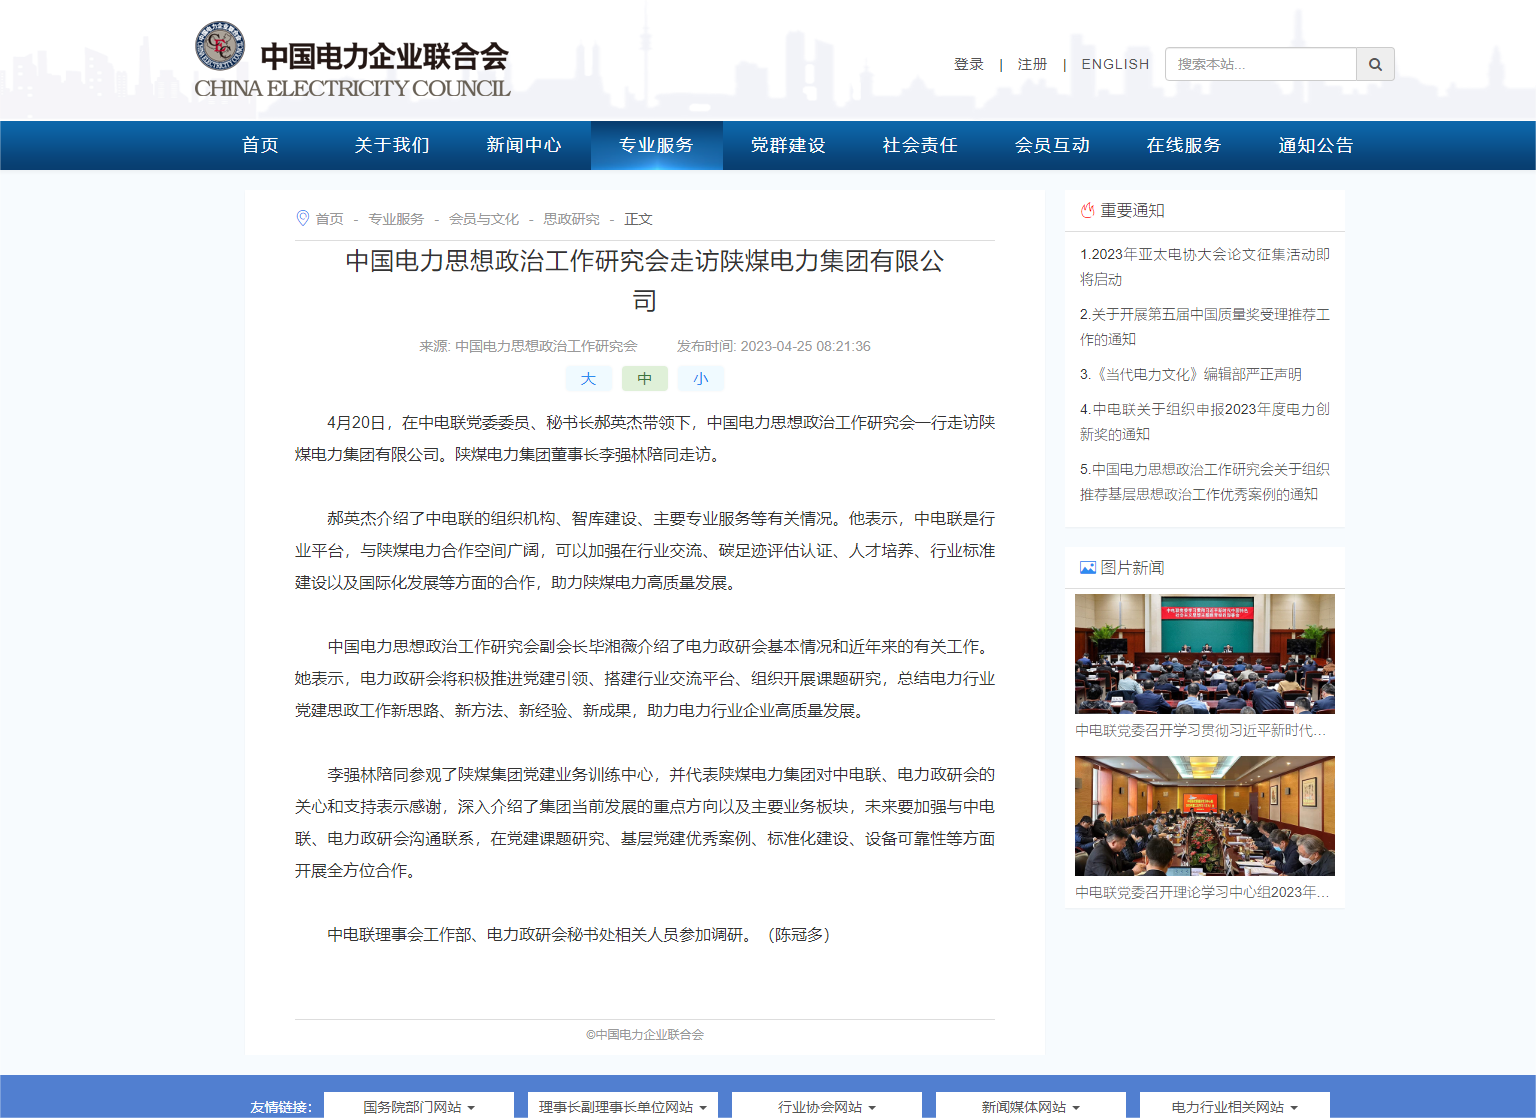Expand 理事长副理事长单位网站 dropdown
This screenshot has height=1118, width=1536.
pos(623,1106)
